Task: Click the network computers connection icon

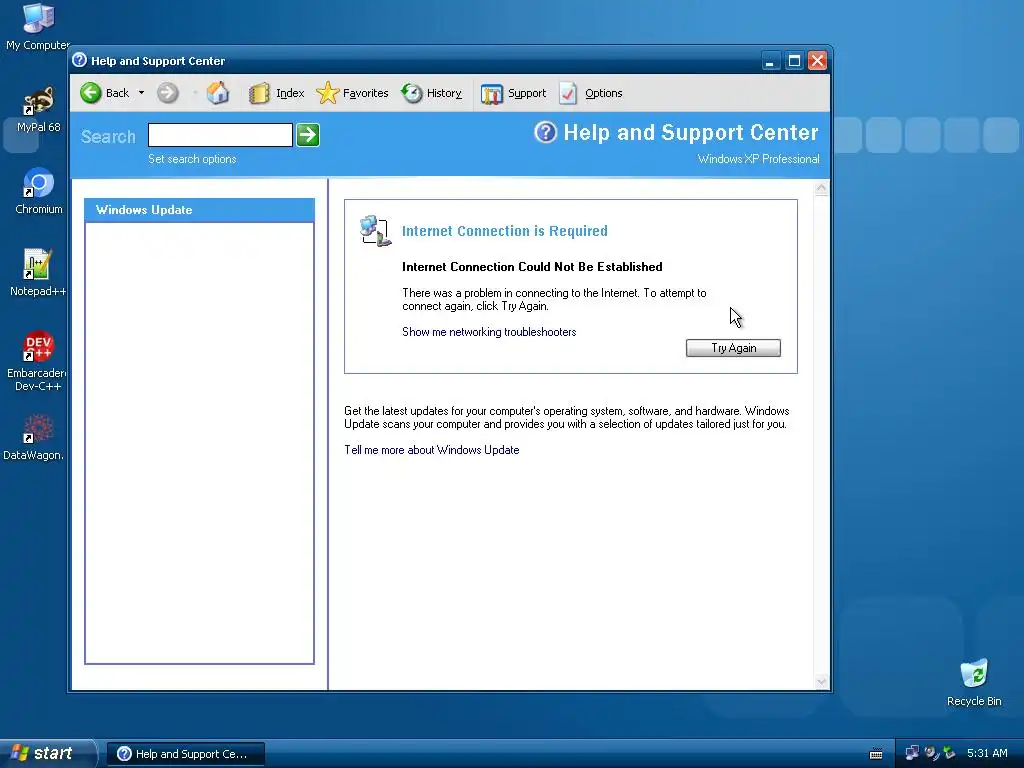Action: (x=376, y=231)
